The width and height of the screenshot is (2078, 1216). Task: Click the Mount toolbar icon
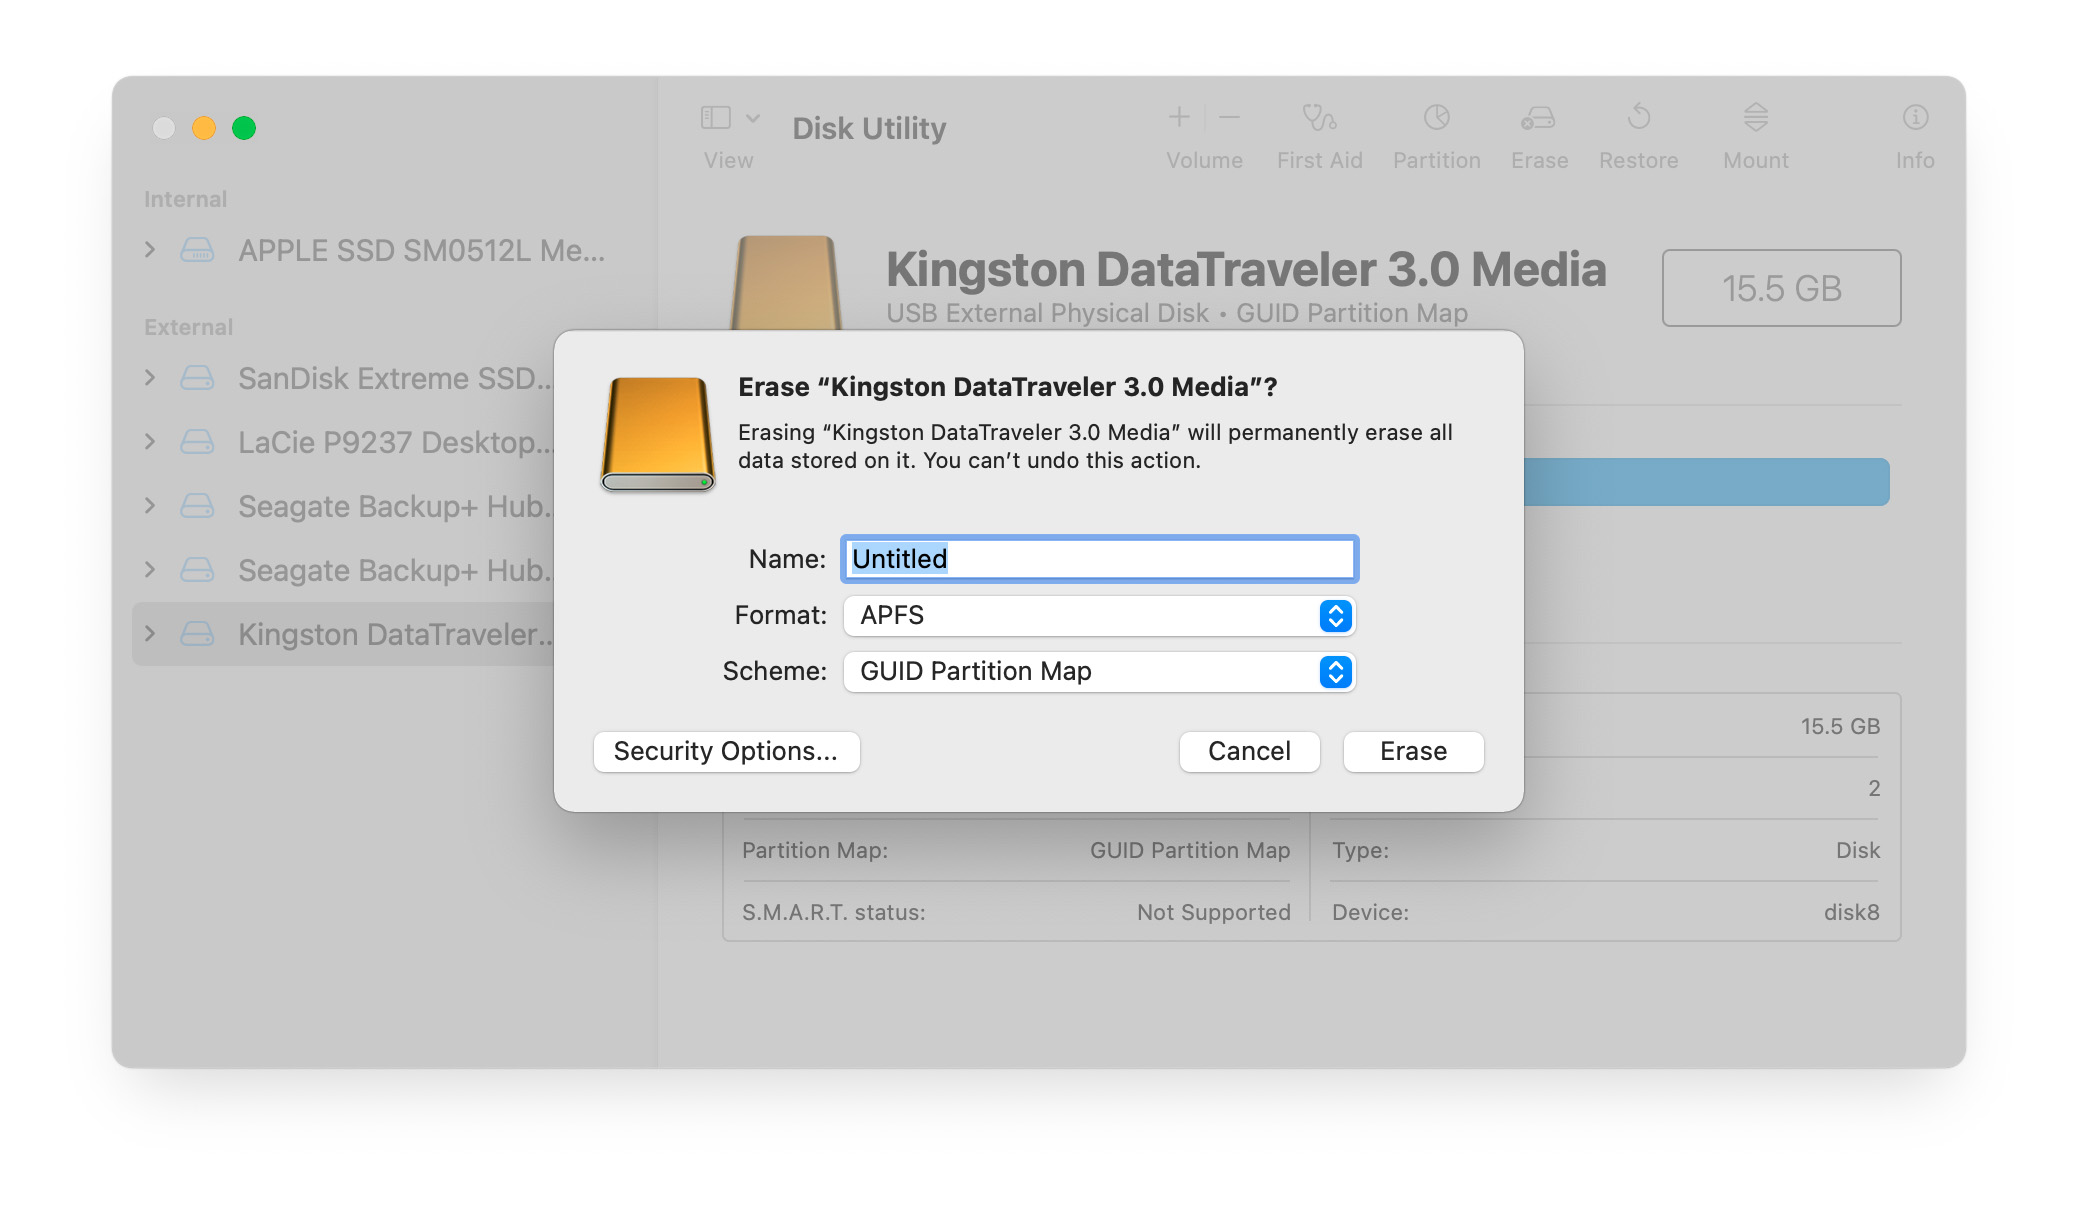pyautogui.click(x=1755, y=119)
